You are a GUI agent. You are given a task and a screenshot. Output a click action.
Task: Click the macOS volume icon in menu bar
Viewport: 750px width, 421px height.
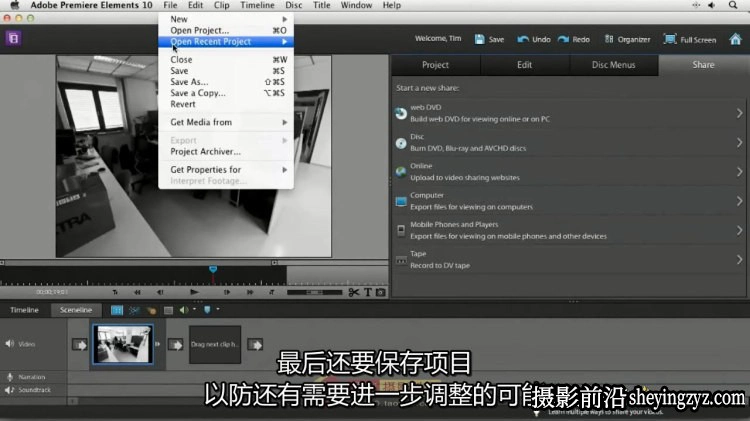point(712,5)
